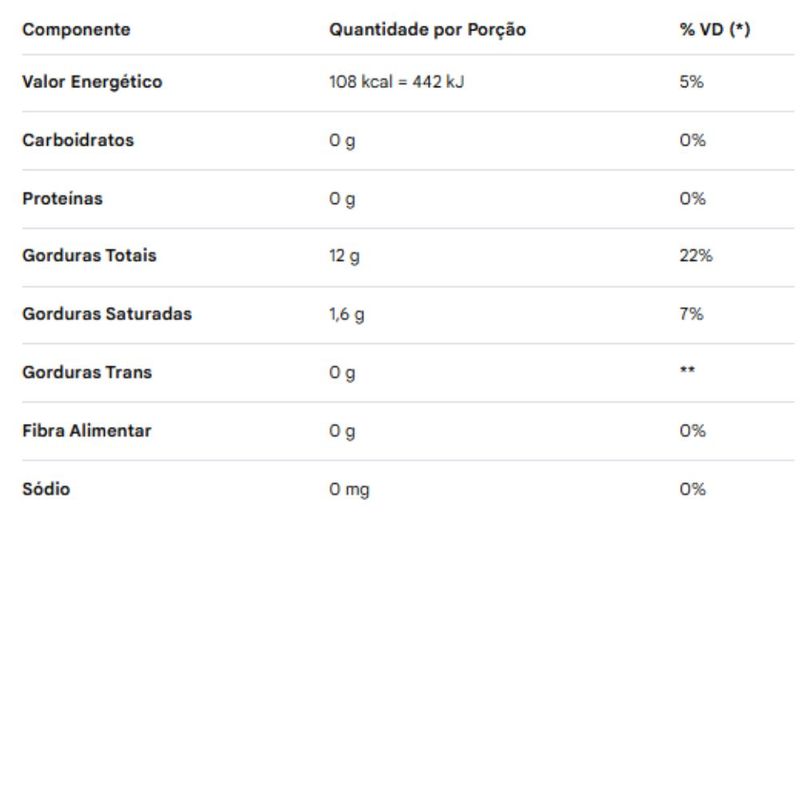Select the Fibra Alimentar label
Viewport: 800px width, 800px height.
coord(87,431)
